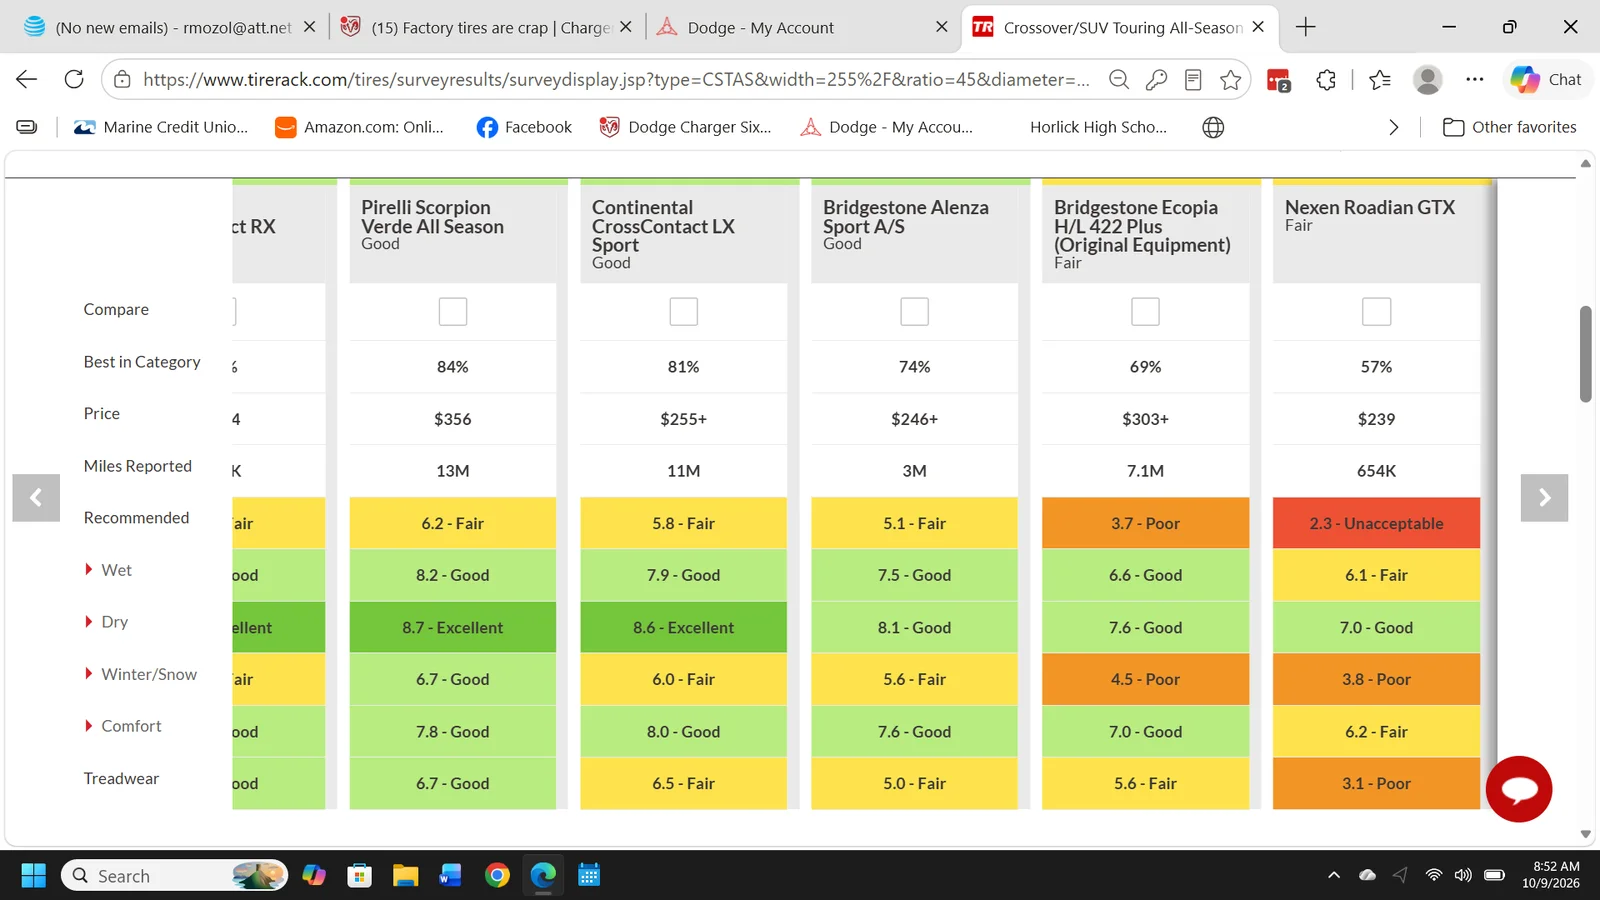The width and height of the screenshot is (1600, 900).
Task: Show more favorites bar items chevron
Action: 1393,127
